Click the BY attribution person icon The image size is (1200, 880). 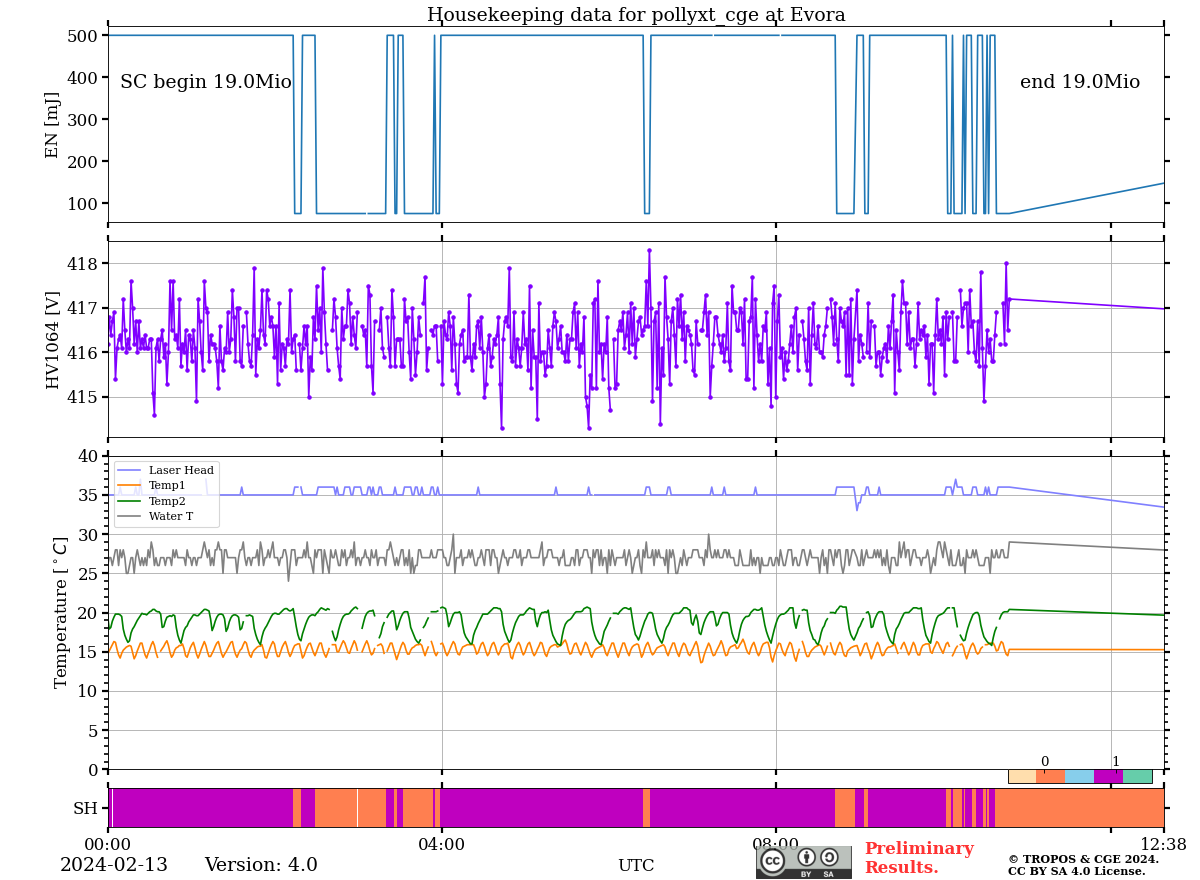[806, 857]
